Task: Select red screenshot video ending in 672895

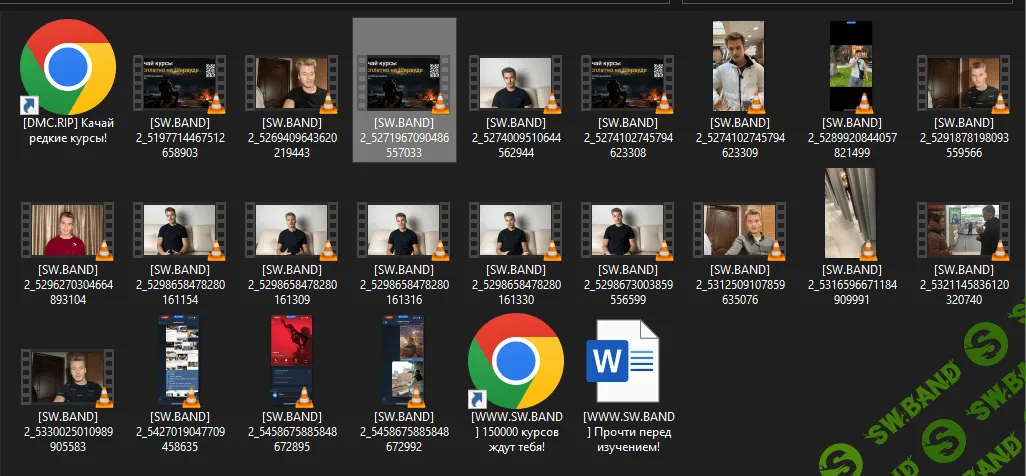Action: tap(293, 362)
